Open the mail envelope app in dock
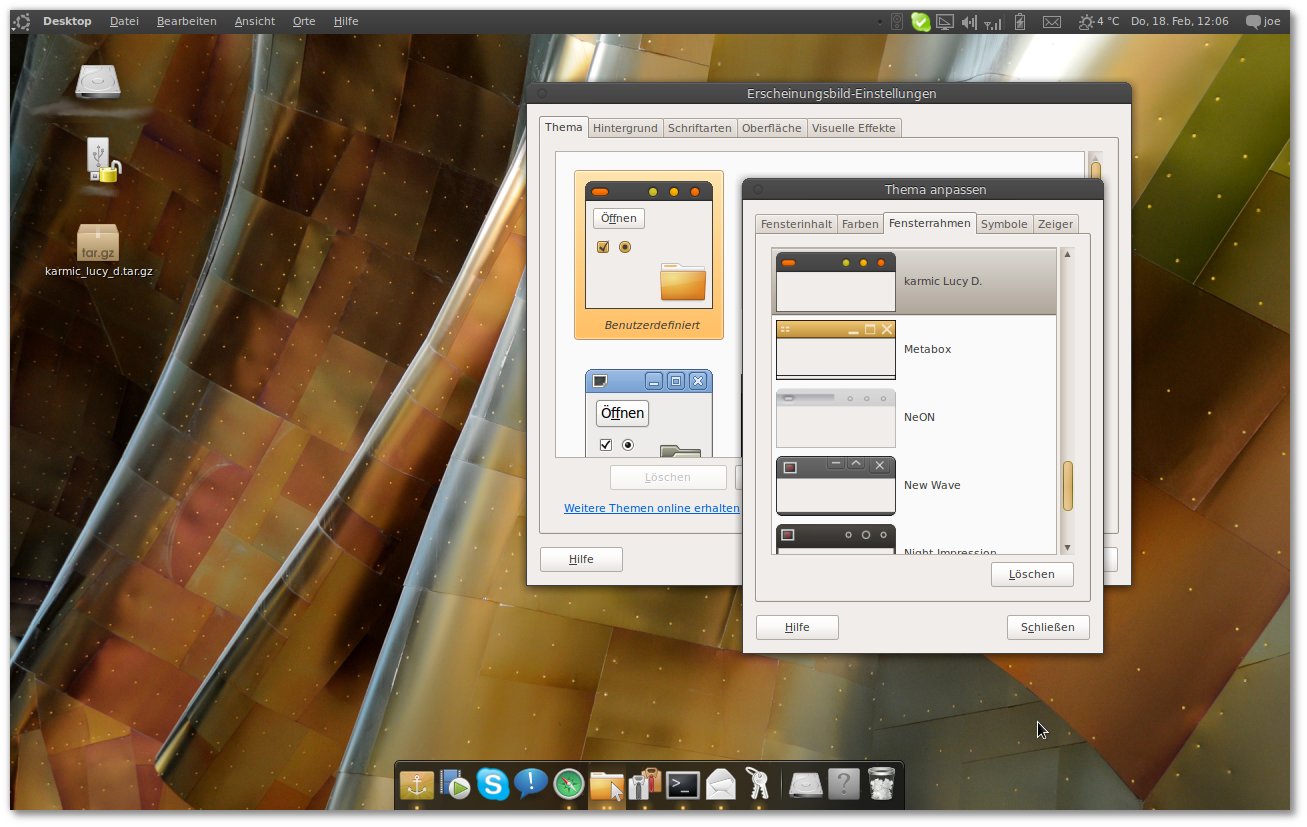Viewport: 1307px width, 827px height. [721, 785]
